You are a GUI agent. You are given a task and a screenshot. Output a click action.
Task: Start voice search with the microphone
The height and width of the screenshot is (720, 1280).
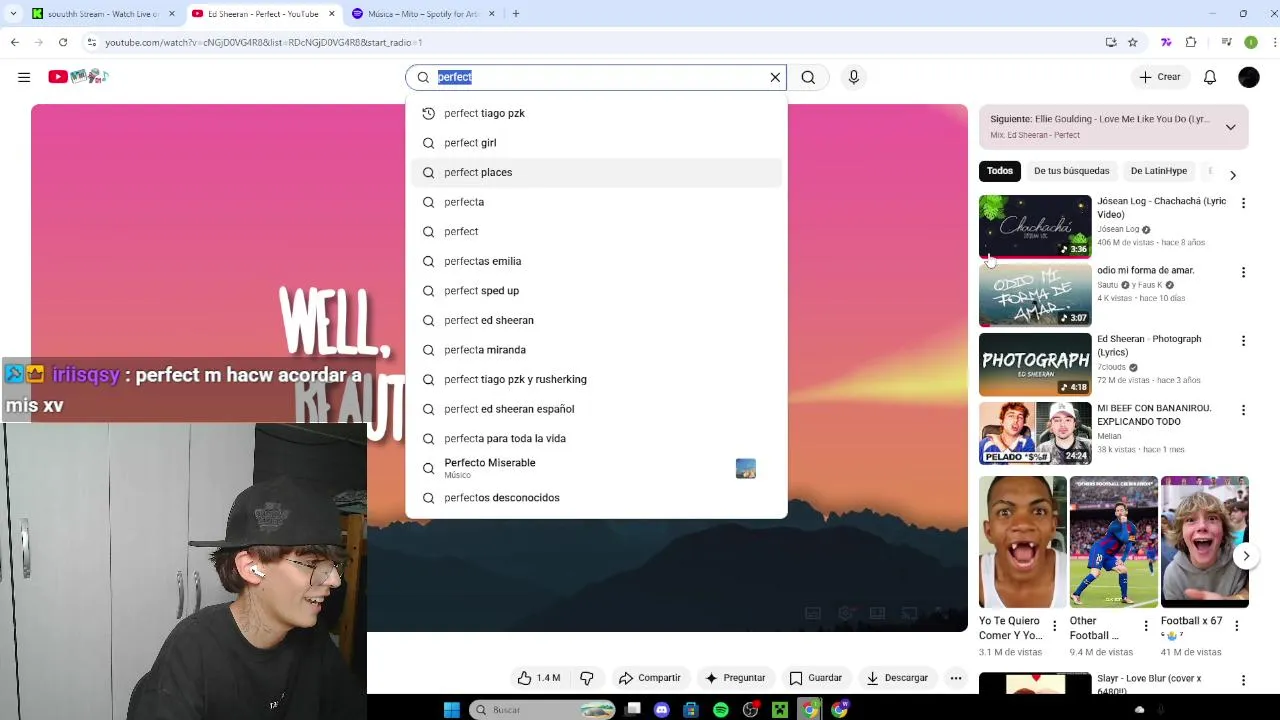853,77
